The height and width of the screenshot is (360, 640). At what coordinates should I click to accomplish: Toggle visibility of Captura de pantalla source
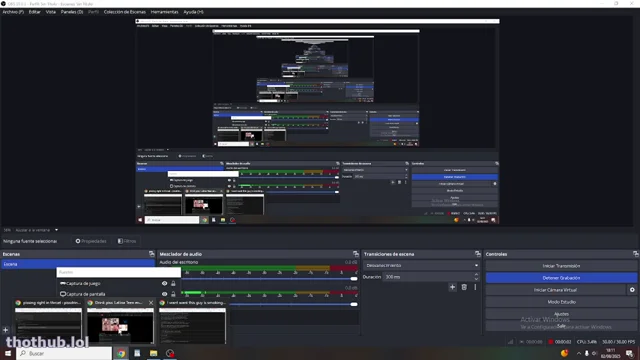[x=164, y=294]
